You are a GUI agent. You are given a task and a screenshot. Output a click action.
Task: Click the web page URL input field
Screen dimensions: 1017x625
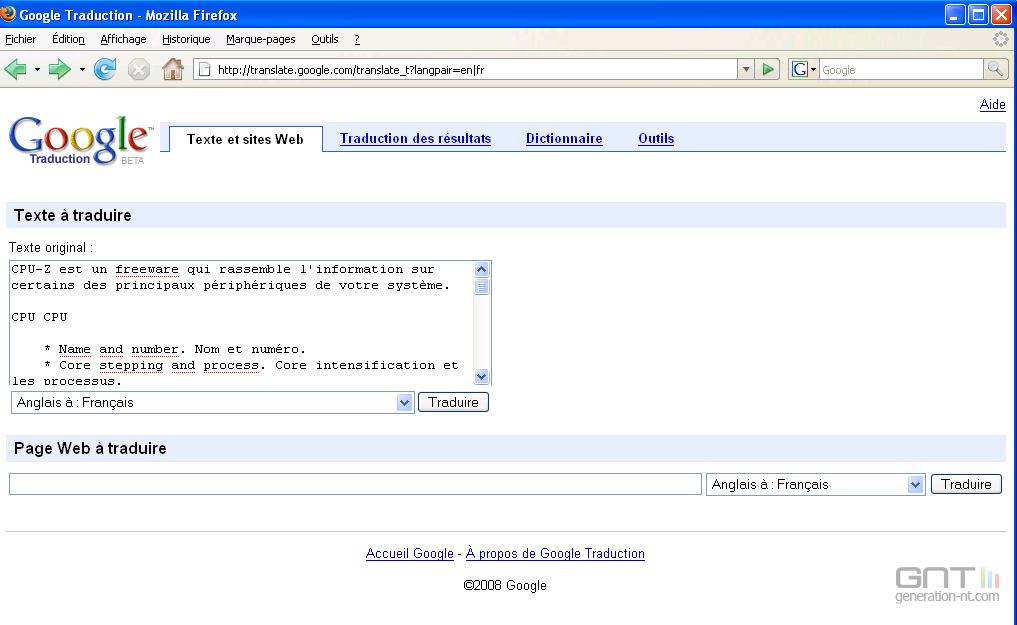click(355, 484)
